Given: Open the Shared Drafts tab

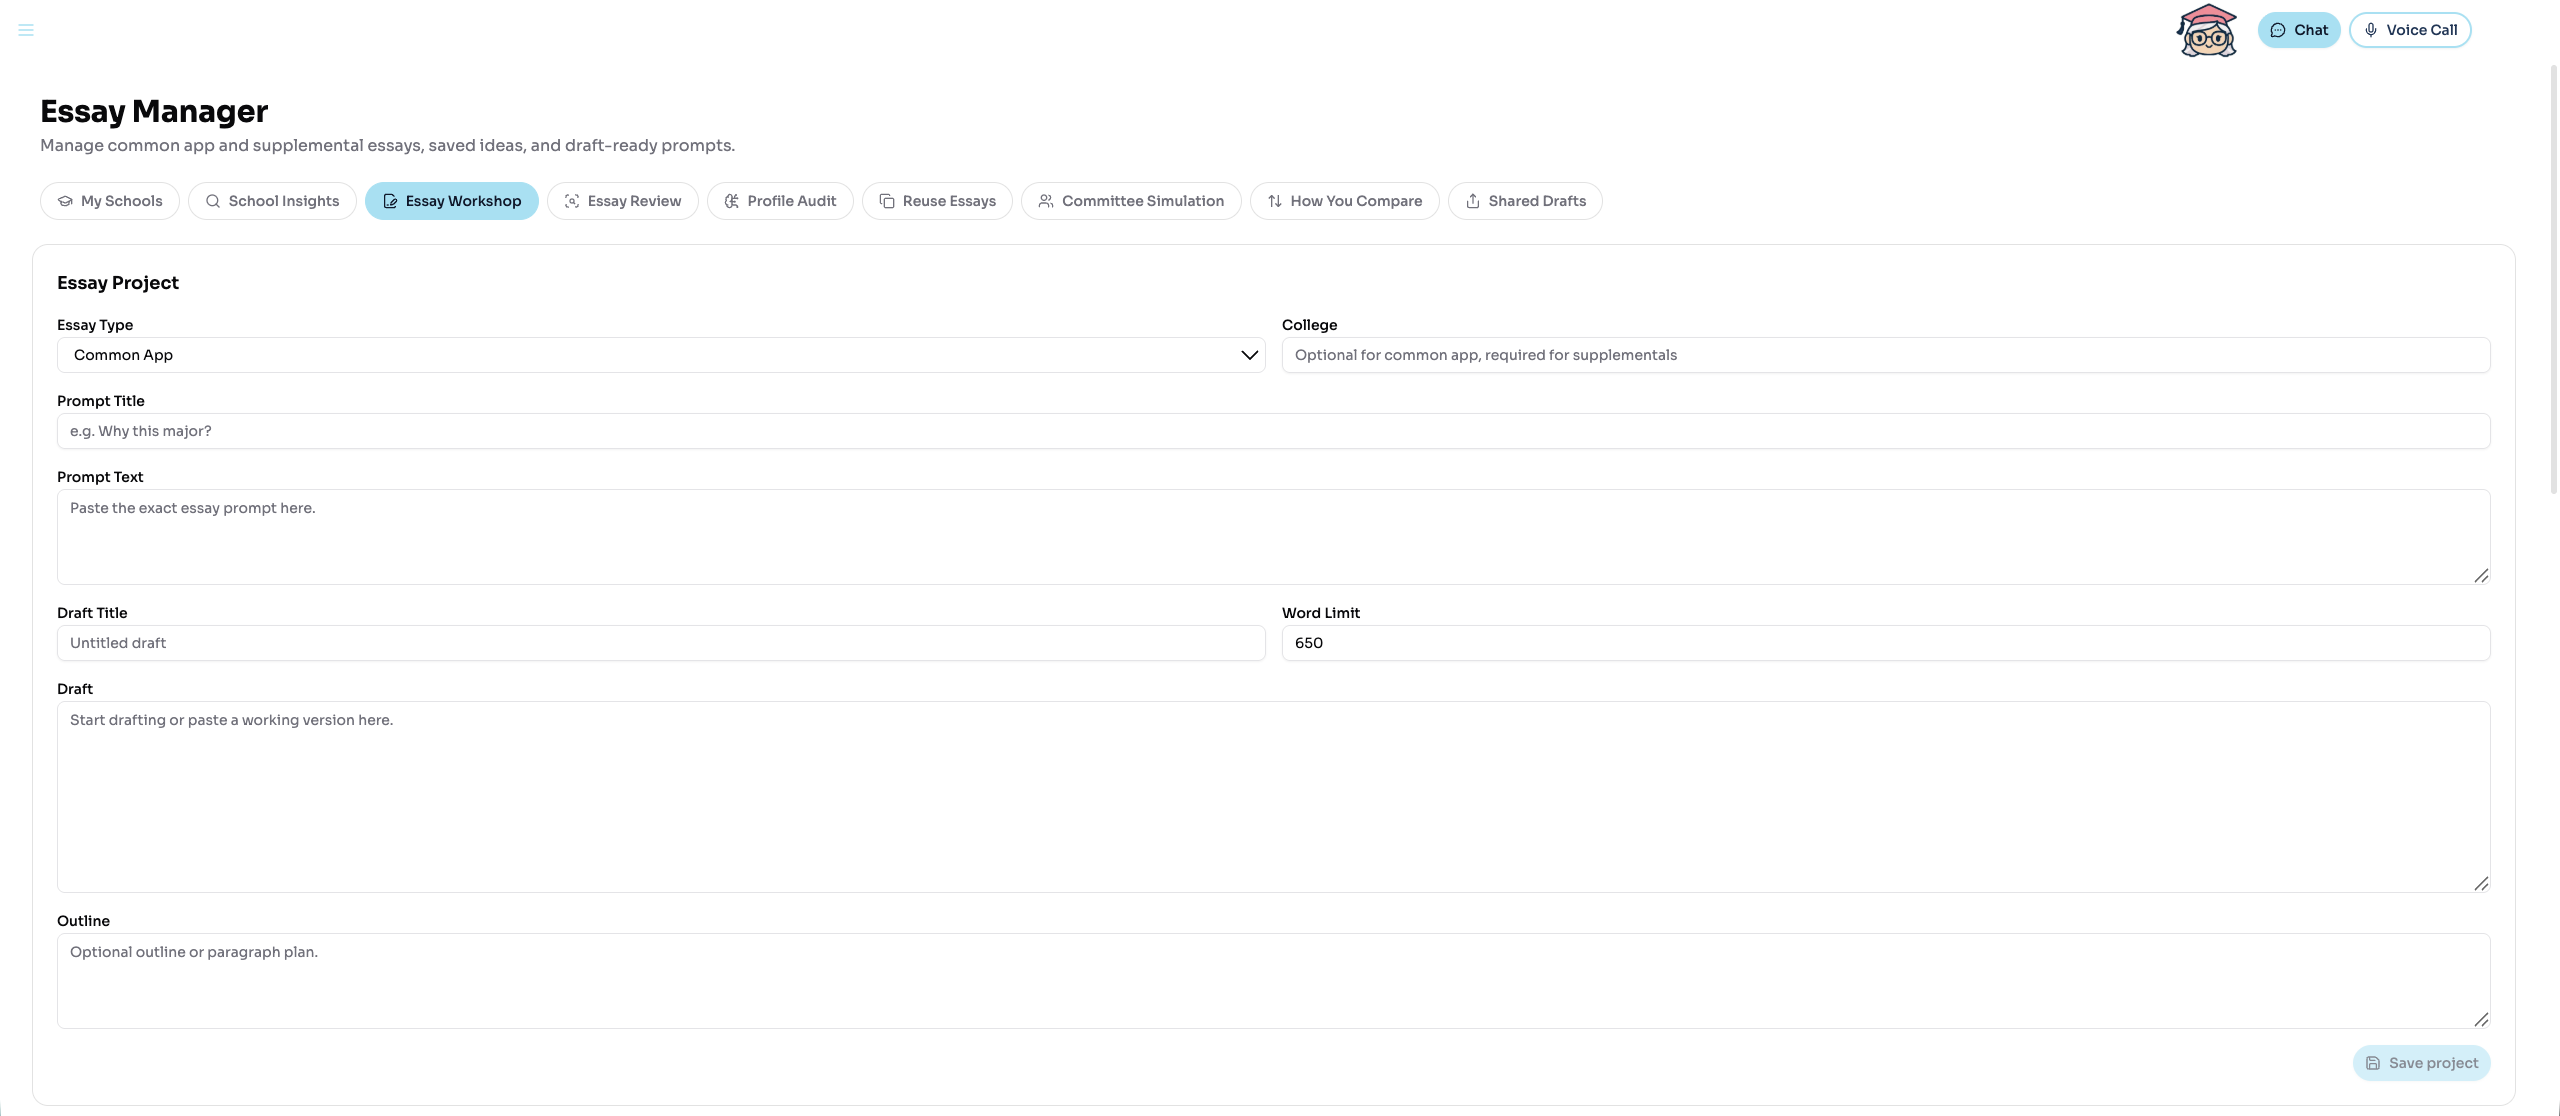Looking at the screenshot, I should pyautogui.click(x=1525, y=201).
